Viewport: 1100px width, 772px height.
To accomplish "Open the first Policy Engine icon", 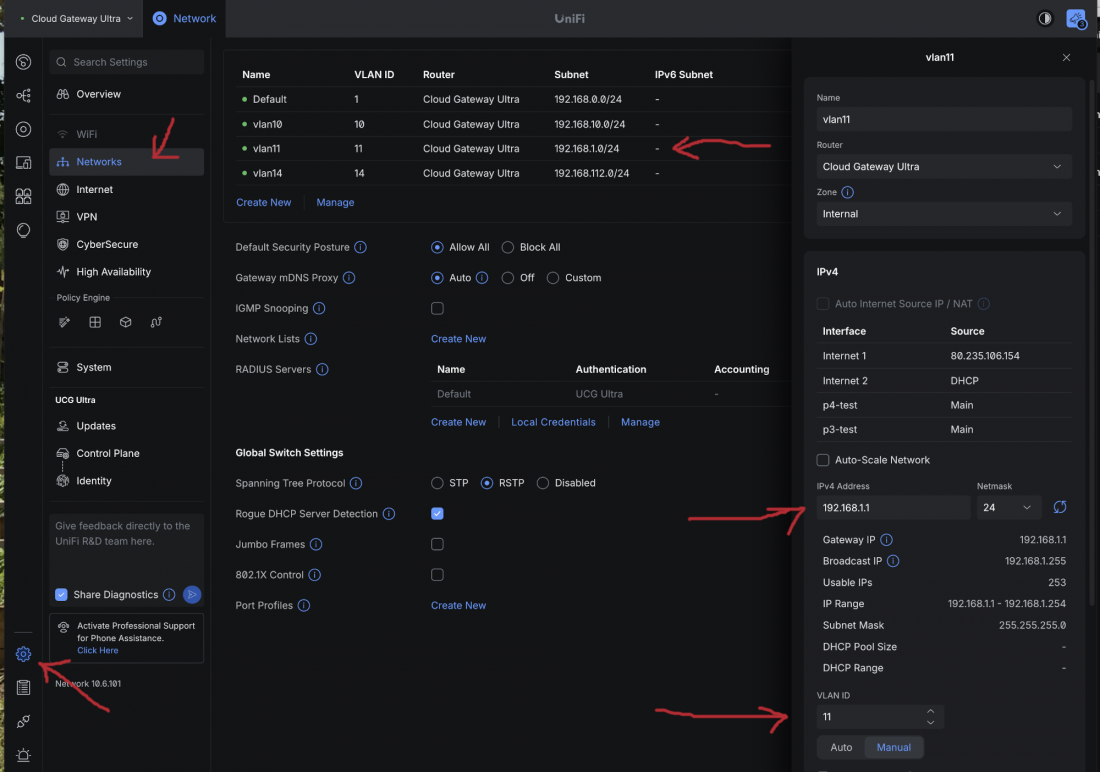I will pos(65,322).
